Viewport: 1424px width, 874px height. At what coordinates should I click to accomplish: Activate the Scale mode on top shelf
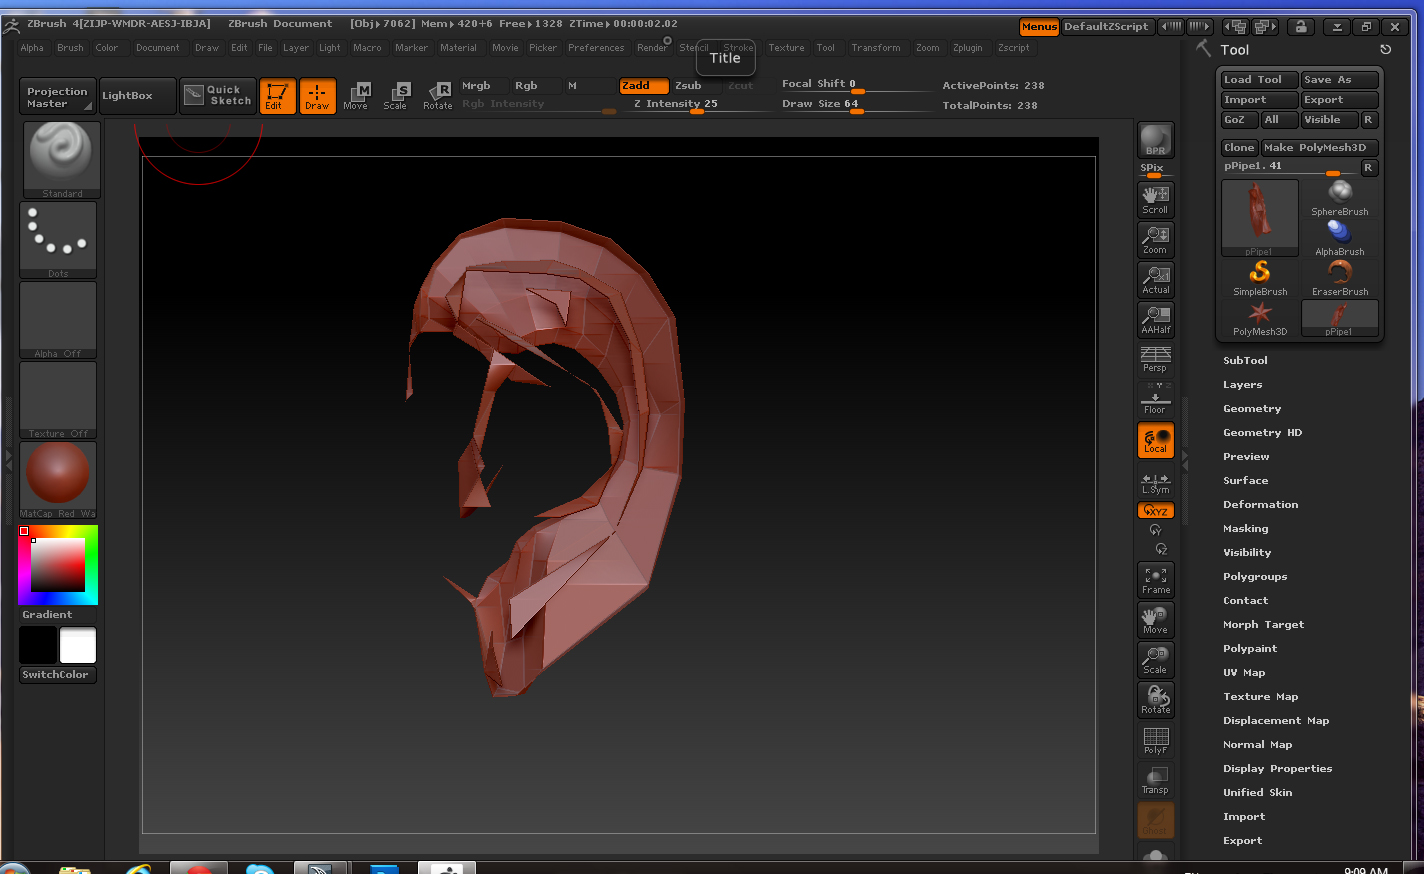(x=398, y=95)
